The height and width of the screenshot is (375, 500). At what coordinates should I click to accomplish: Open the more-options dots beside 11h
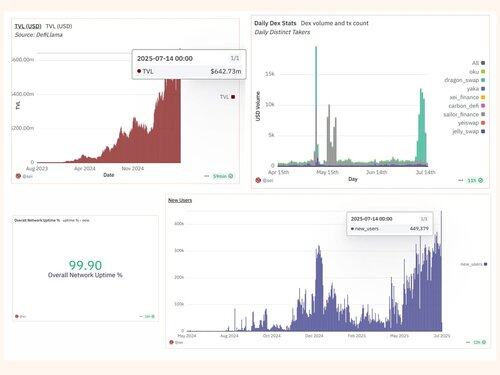[461, 180]
